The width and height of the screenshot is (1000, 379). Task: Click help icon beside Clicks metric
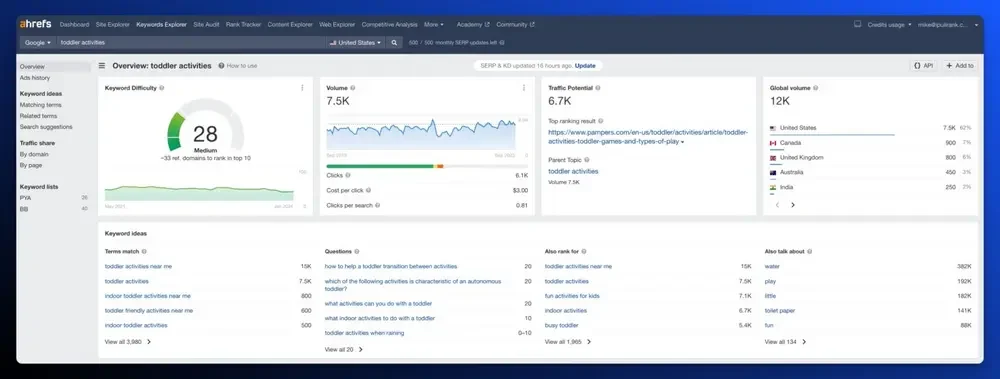pyautogui.click(x=348, y=175)
